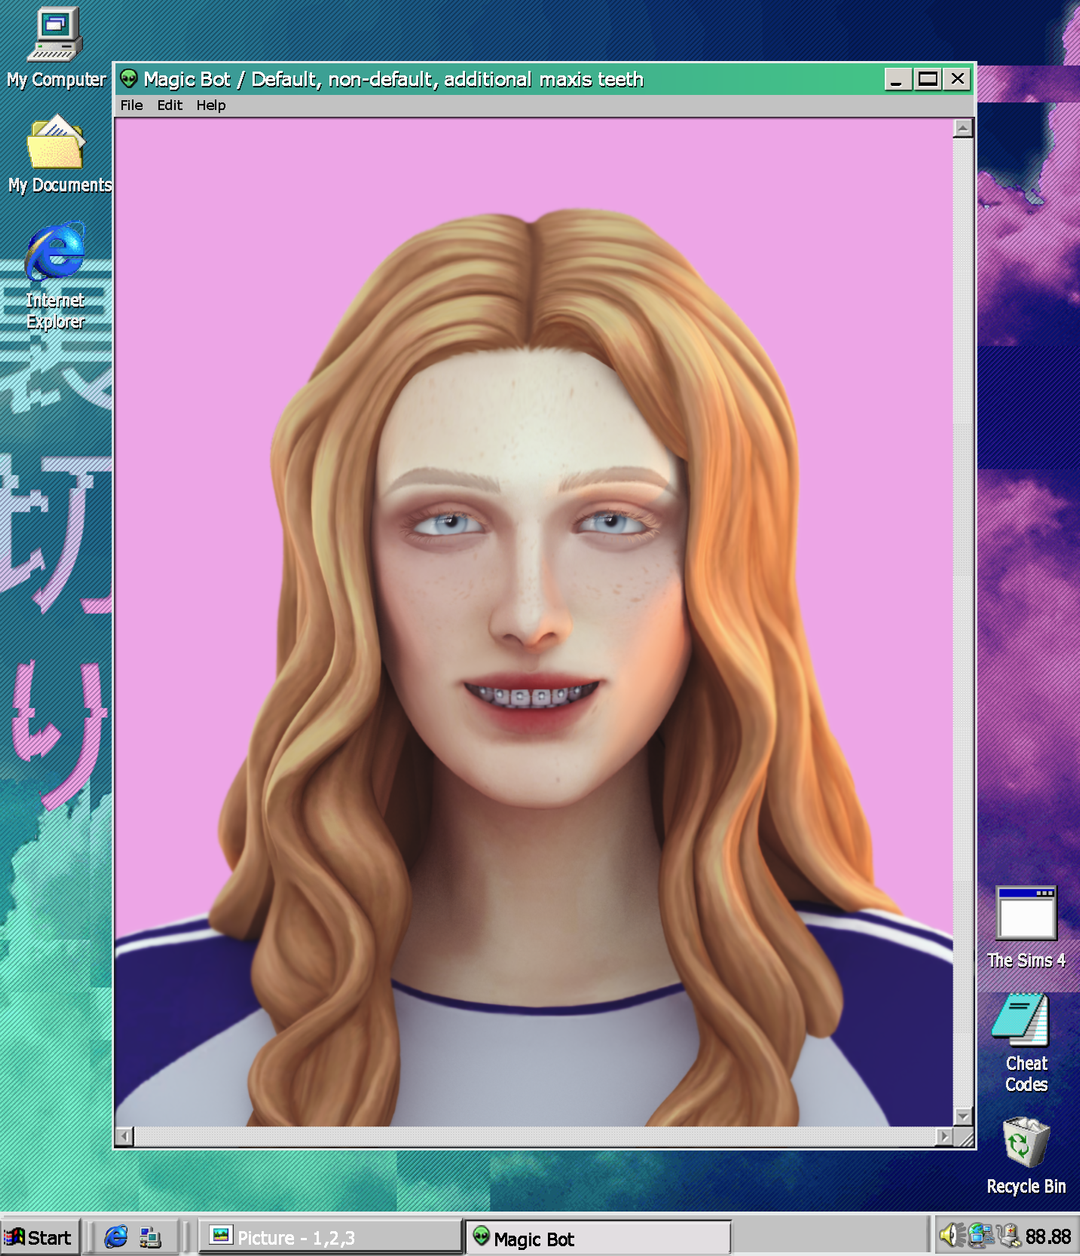
Task: Open the My Documents folder icon
Action: click(56, 145)
